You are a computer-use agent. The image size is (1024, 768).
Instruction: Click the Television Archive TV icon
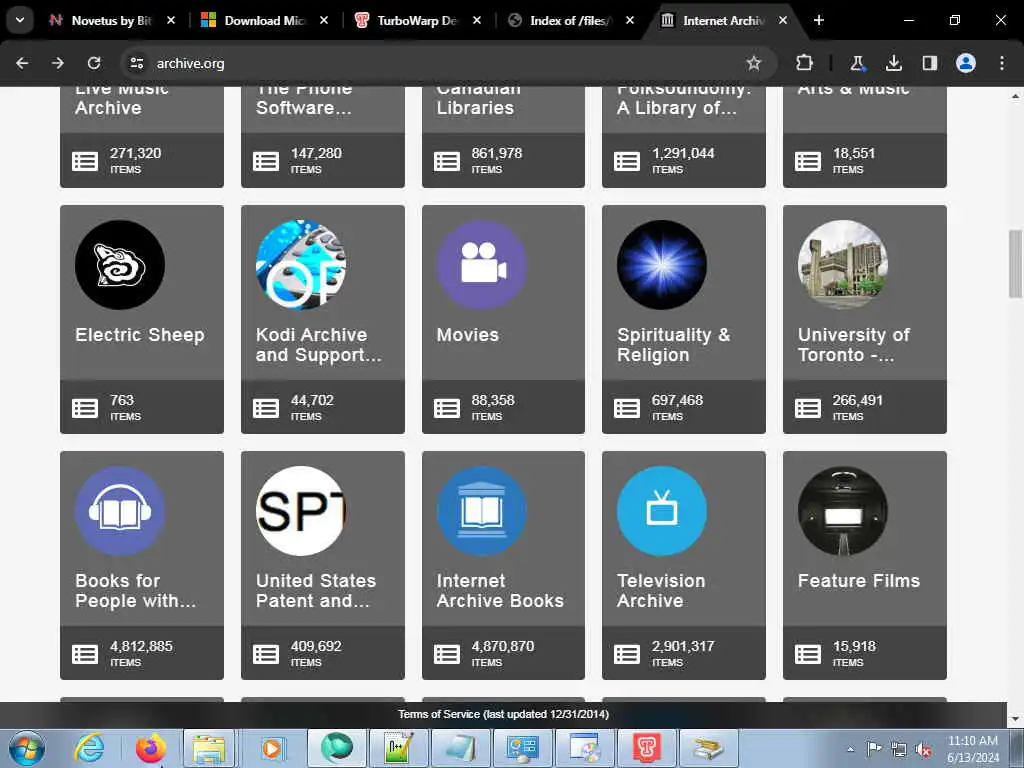[x=662, y=511]
